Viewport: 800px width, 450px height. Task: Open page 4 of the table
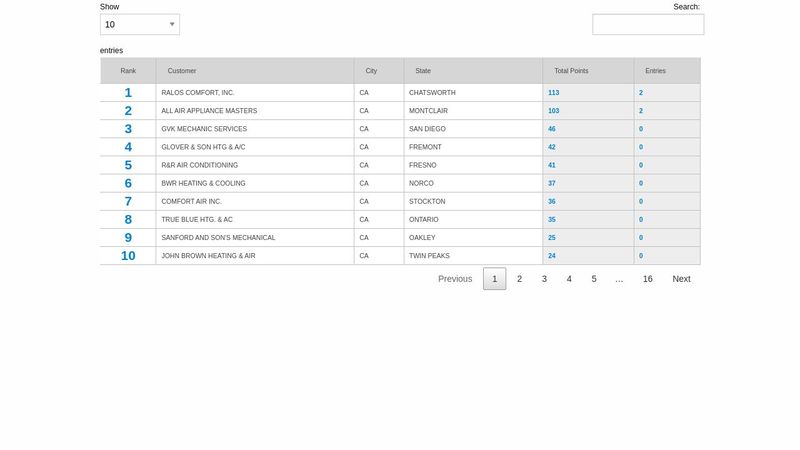(569, 279)
